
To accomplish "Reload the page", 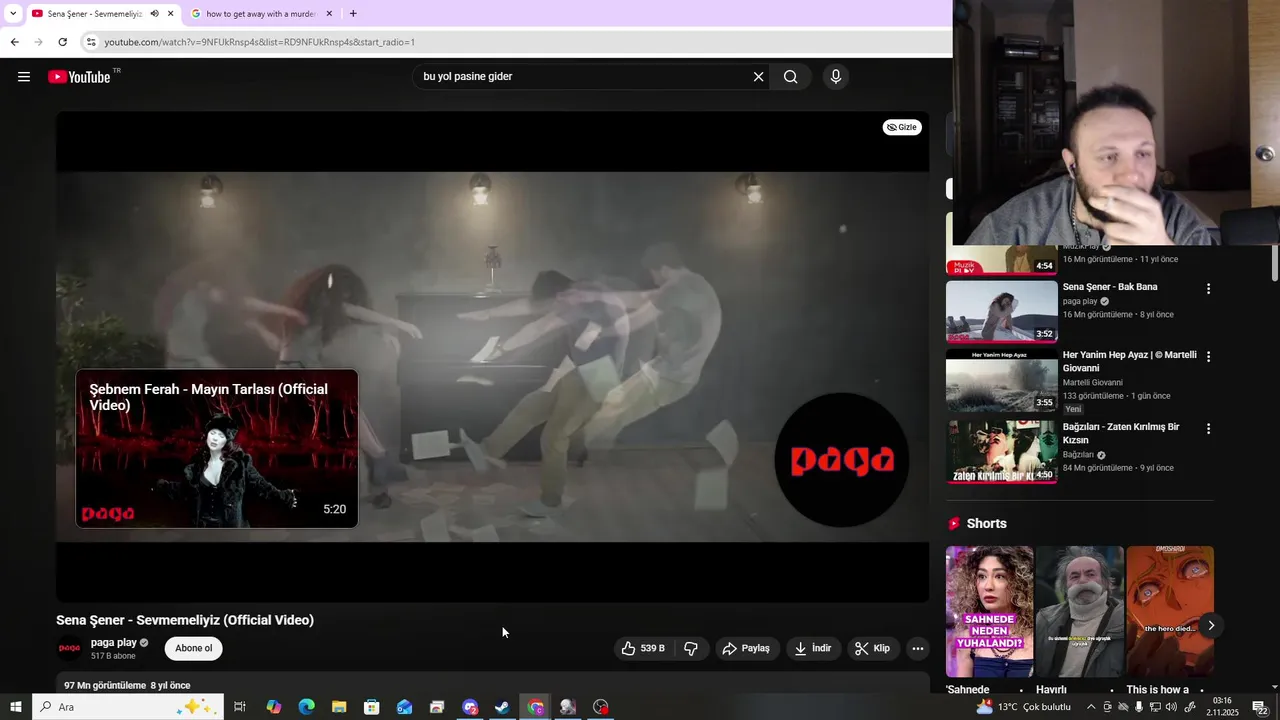I will coord(62,42).
